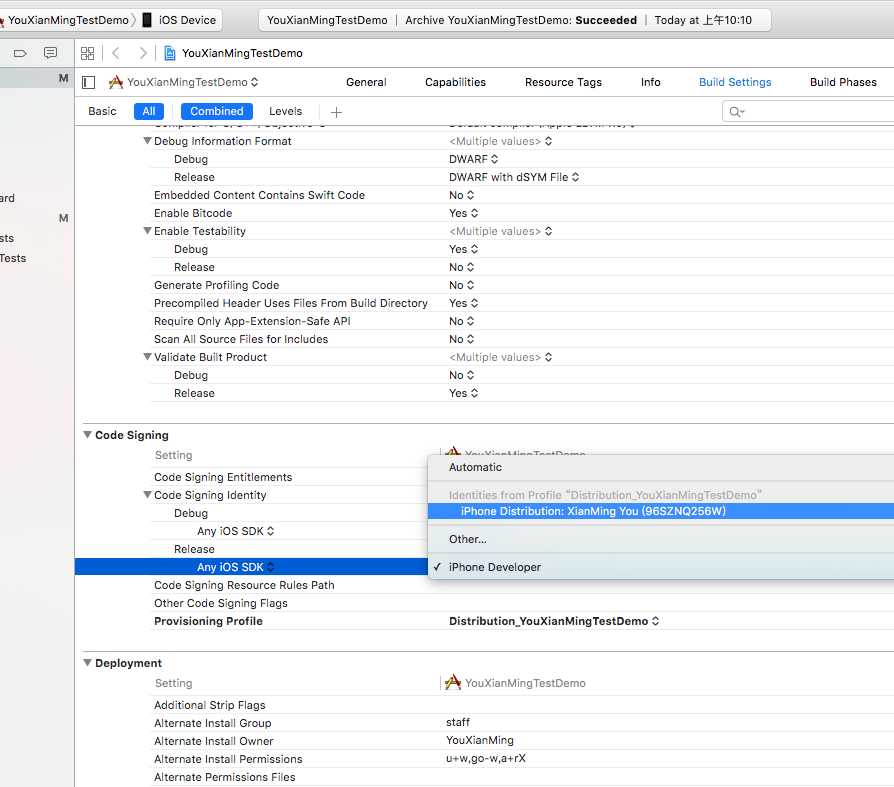Collapse the Enable Testability row
894x787 pixels.
147,231
